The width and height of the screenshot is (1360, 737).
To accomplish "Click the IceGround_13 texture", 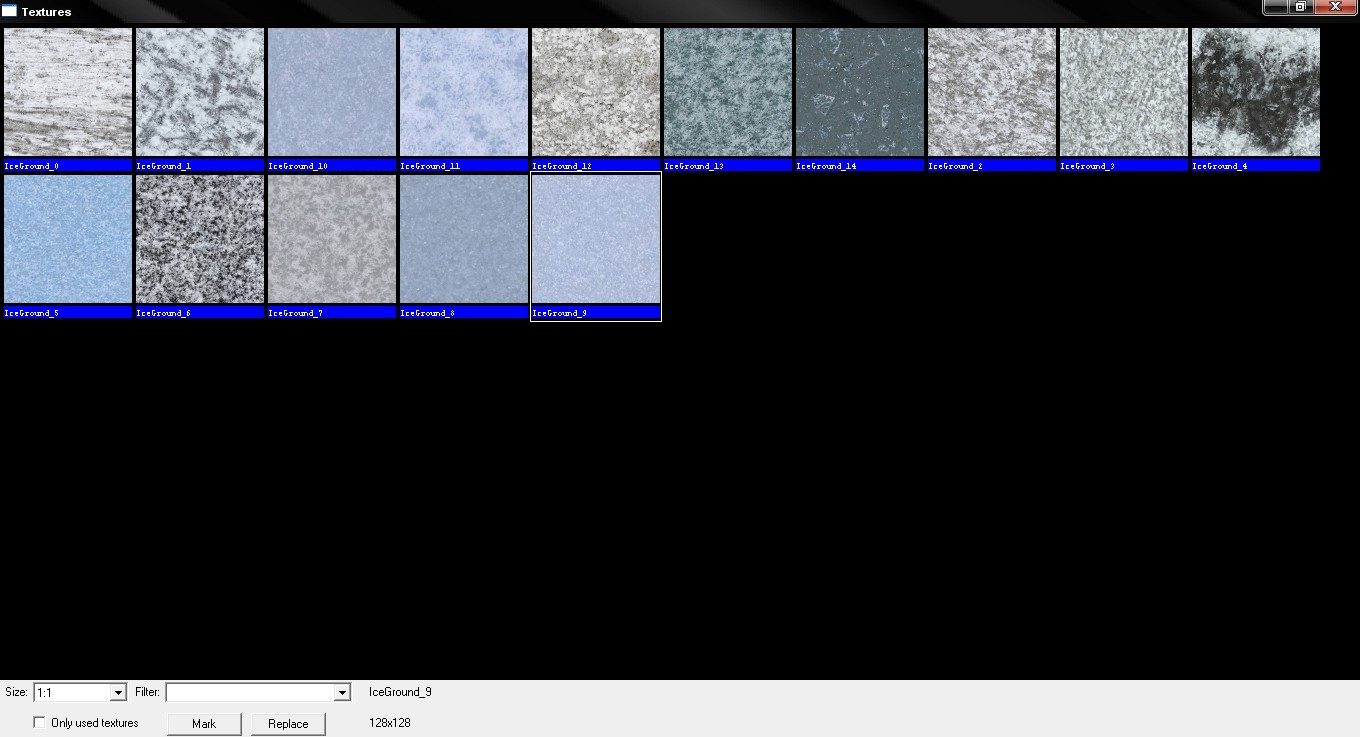I will click(728, 92).
